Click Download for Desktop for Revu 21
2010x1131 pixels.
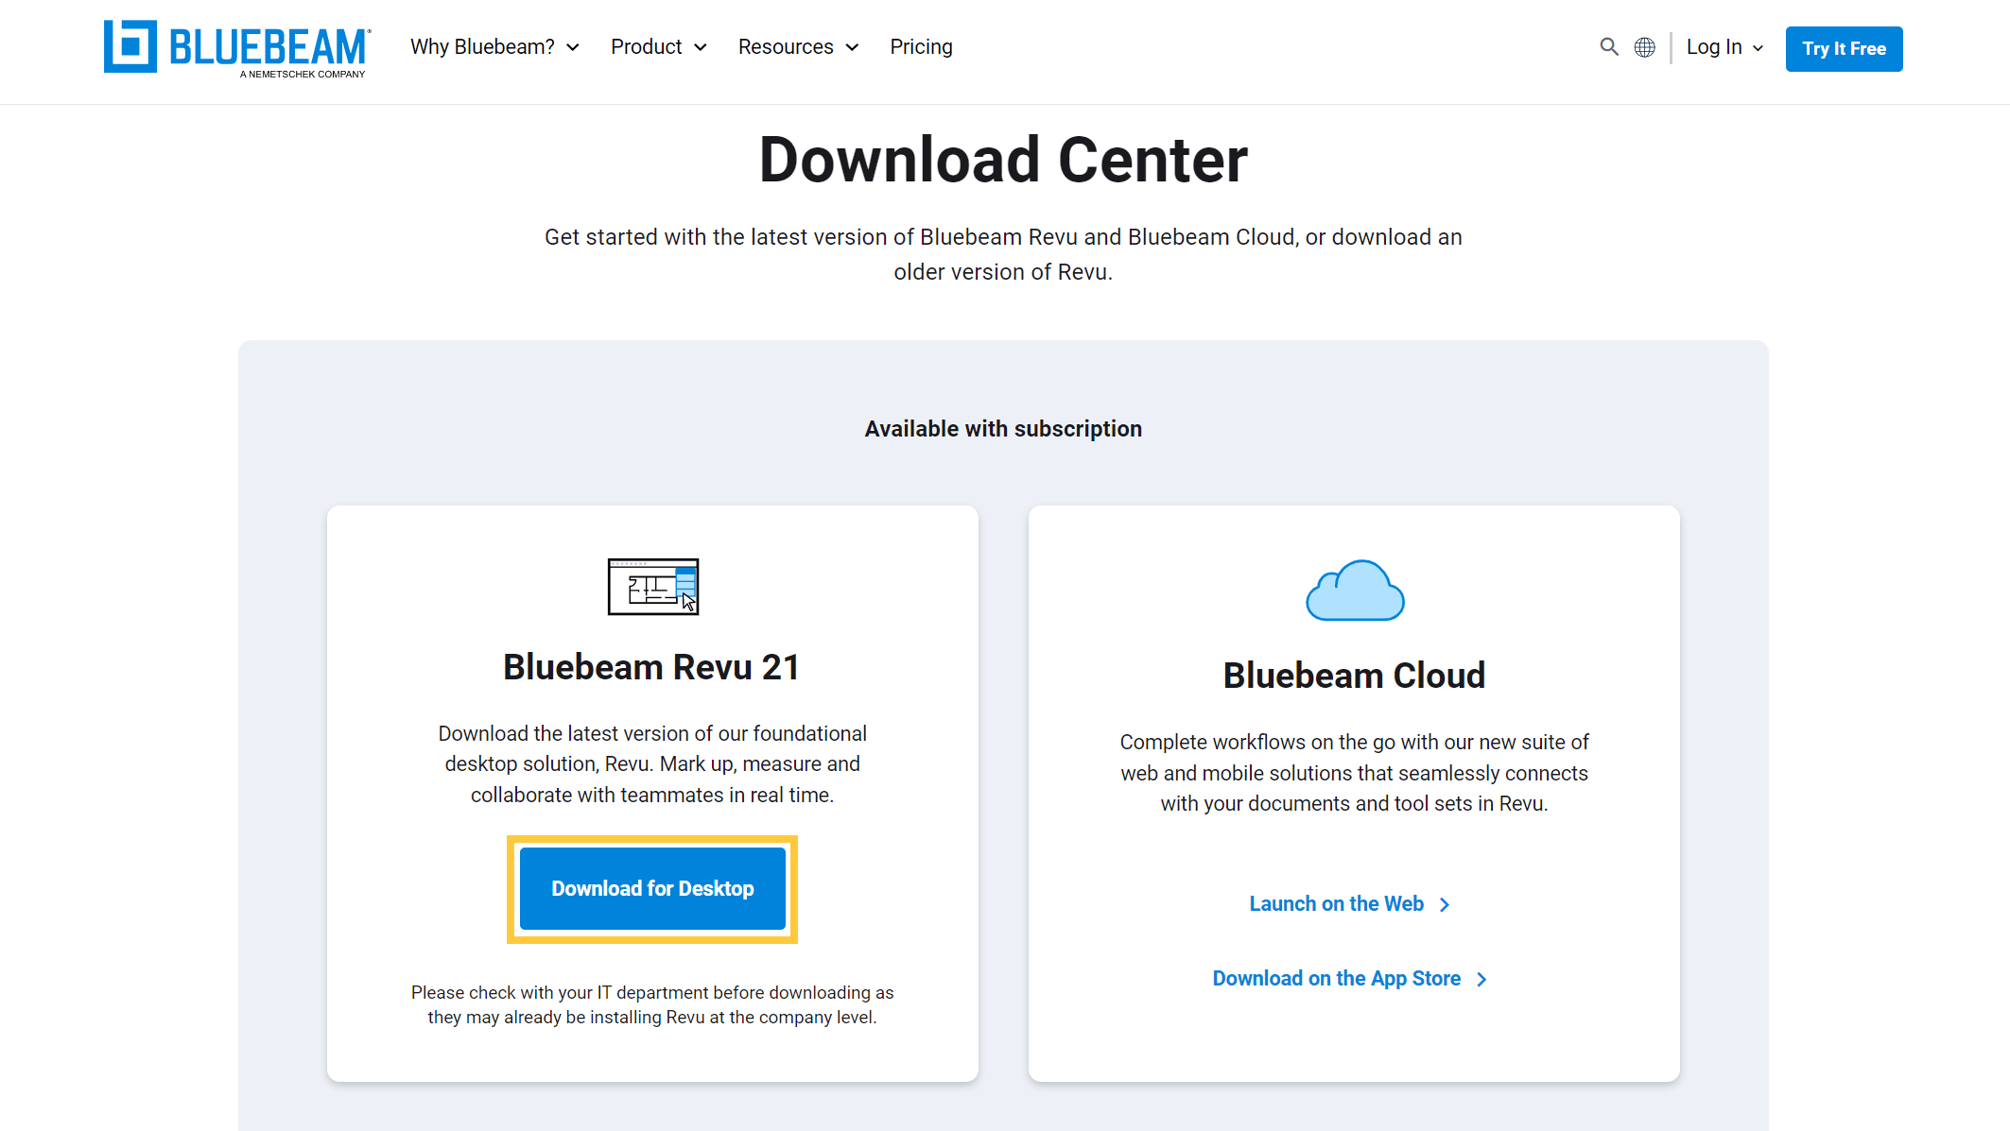tap(651, 889)
